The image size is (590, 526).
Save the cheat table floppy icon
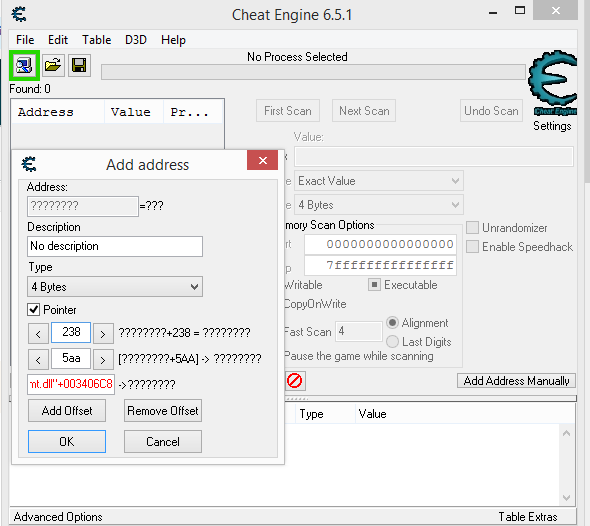[79, 65]
